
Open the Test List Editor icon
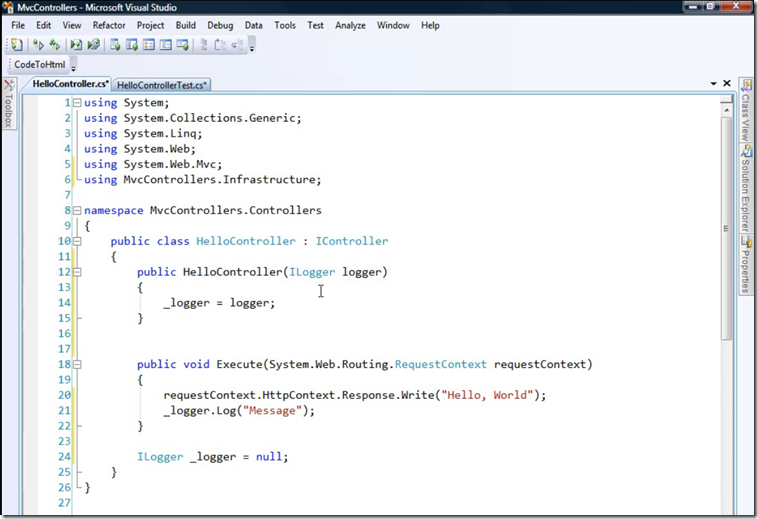[132, 45]
